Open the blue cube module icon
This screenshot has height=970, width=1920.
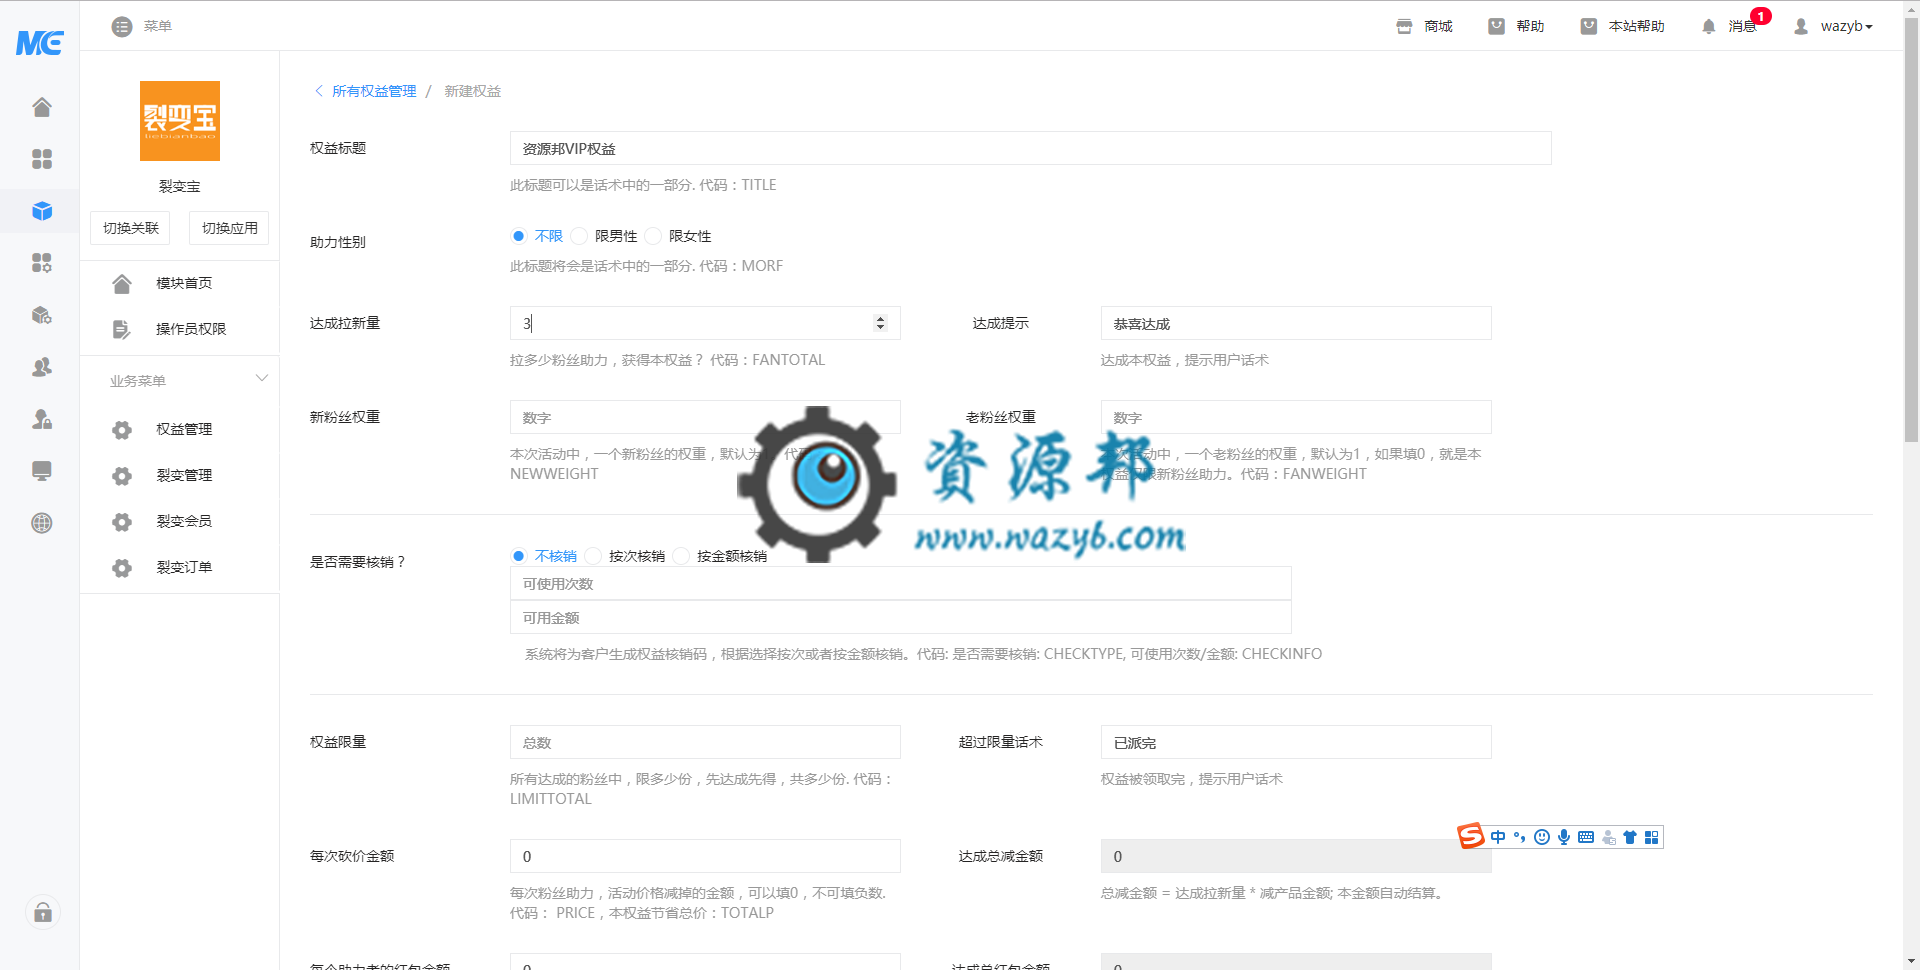point(41,211)
